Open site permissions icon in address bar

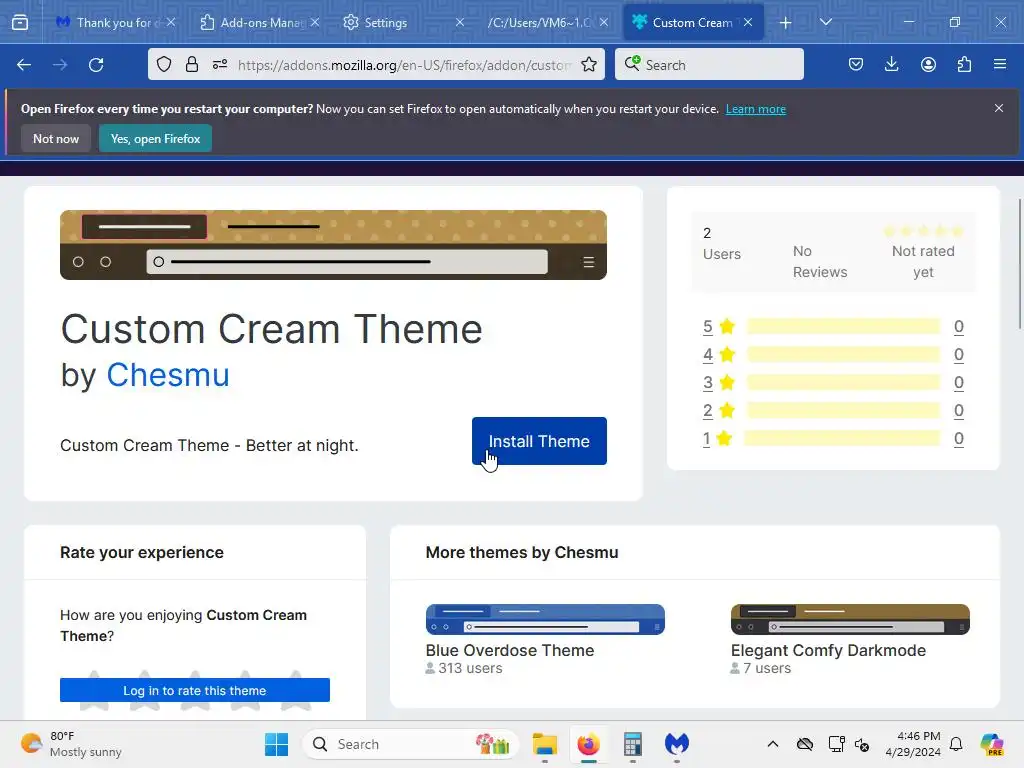[220, 65]
